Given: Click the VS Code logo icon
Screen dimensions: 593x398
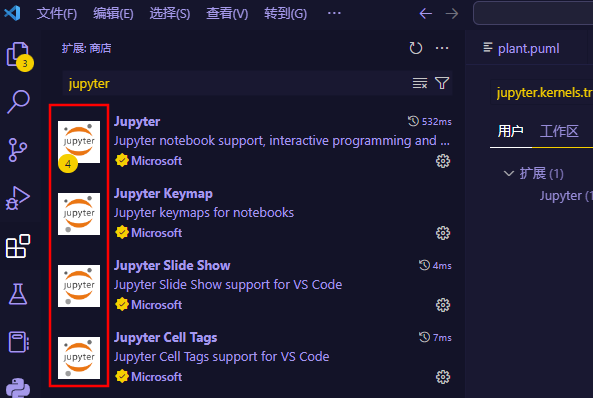Looking at the screenshot, I should pyautogui.click(x=12, y=13).
